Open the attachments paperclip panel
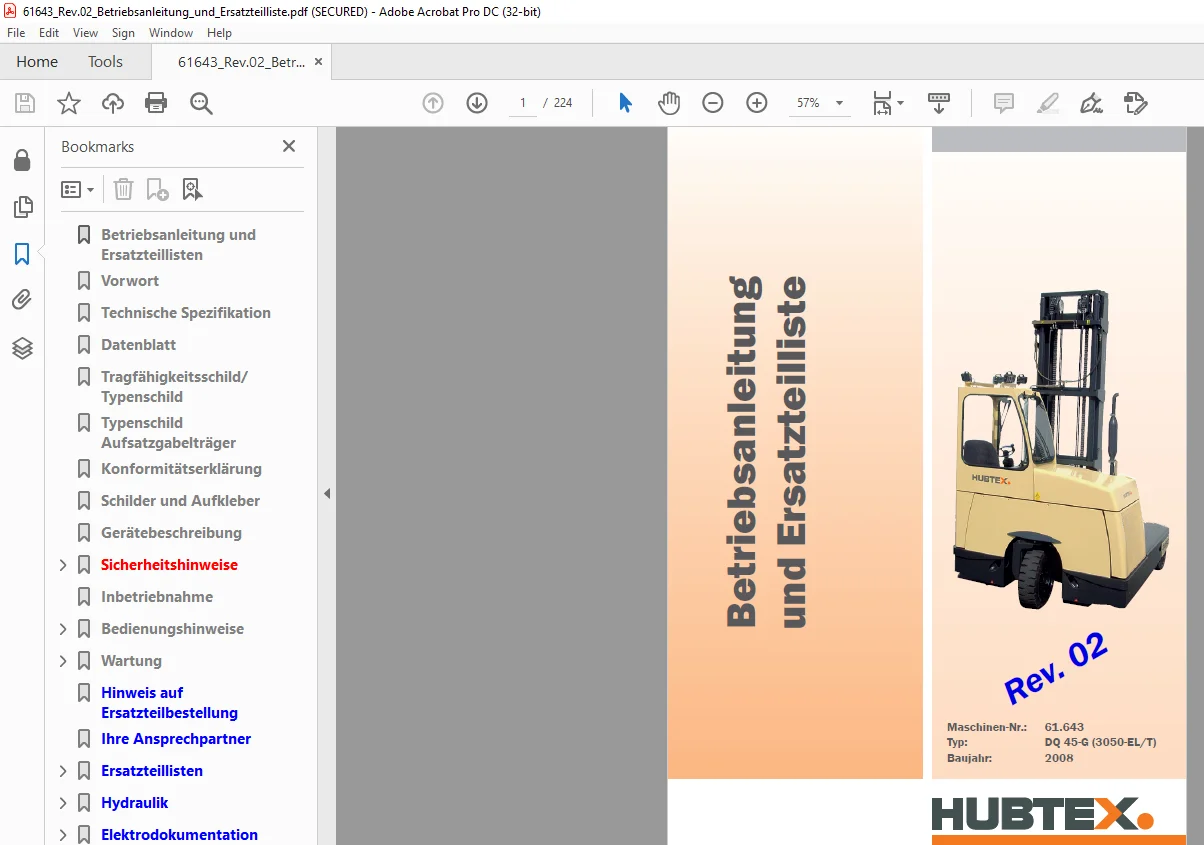This screenshot has width=1204, height=845. pos(22,300)
